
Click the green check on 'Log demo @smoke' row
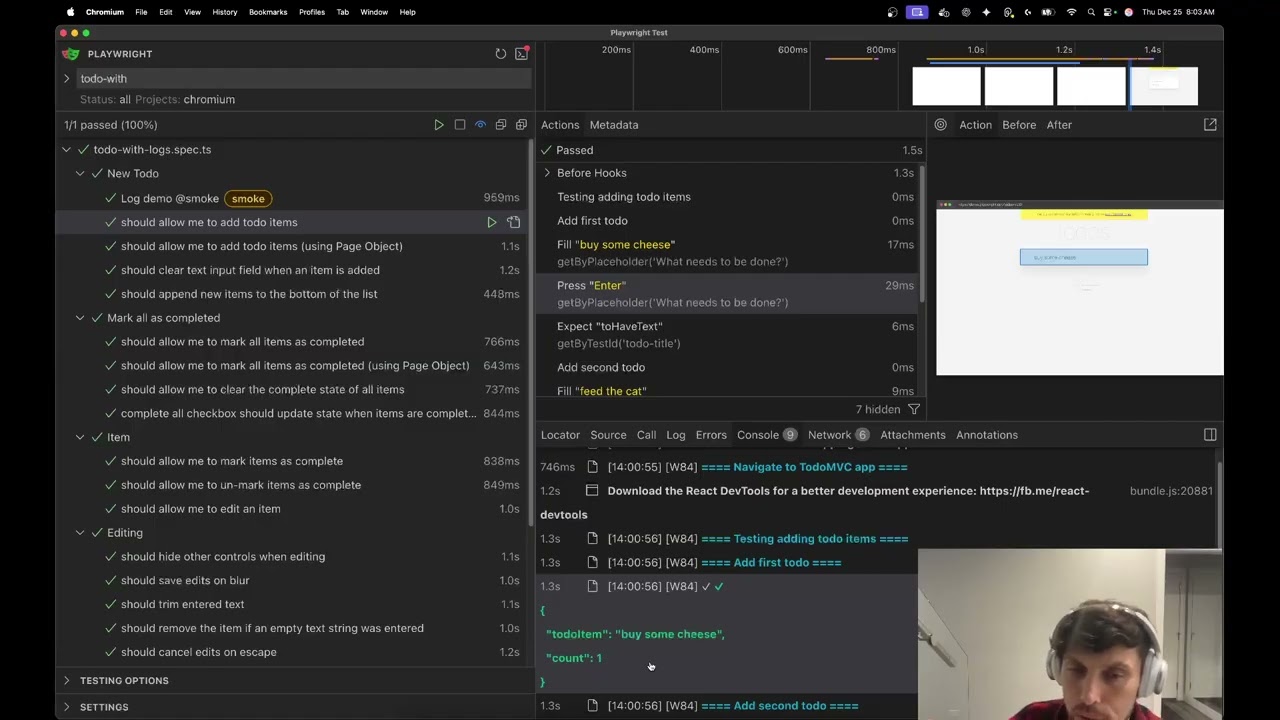click(x=110, y=198)
